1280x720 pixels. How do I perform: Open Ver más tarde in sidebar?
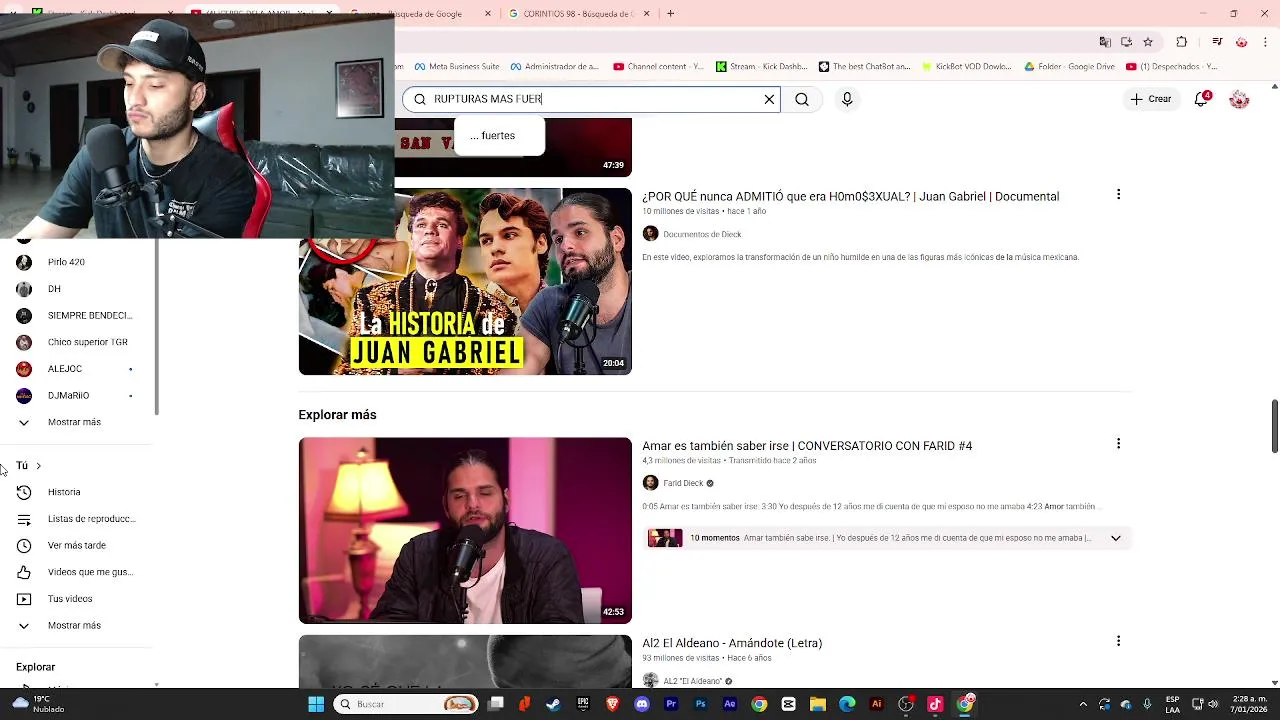coord(76,545)
